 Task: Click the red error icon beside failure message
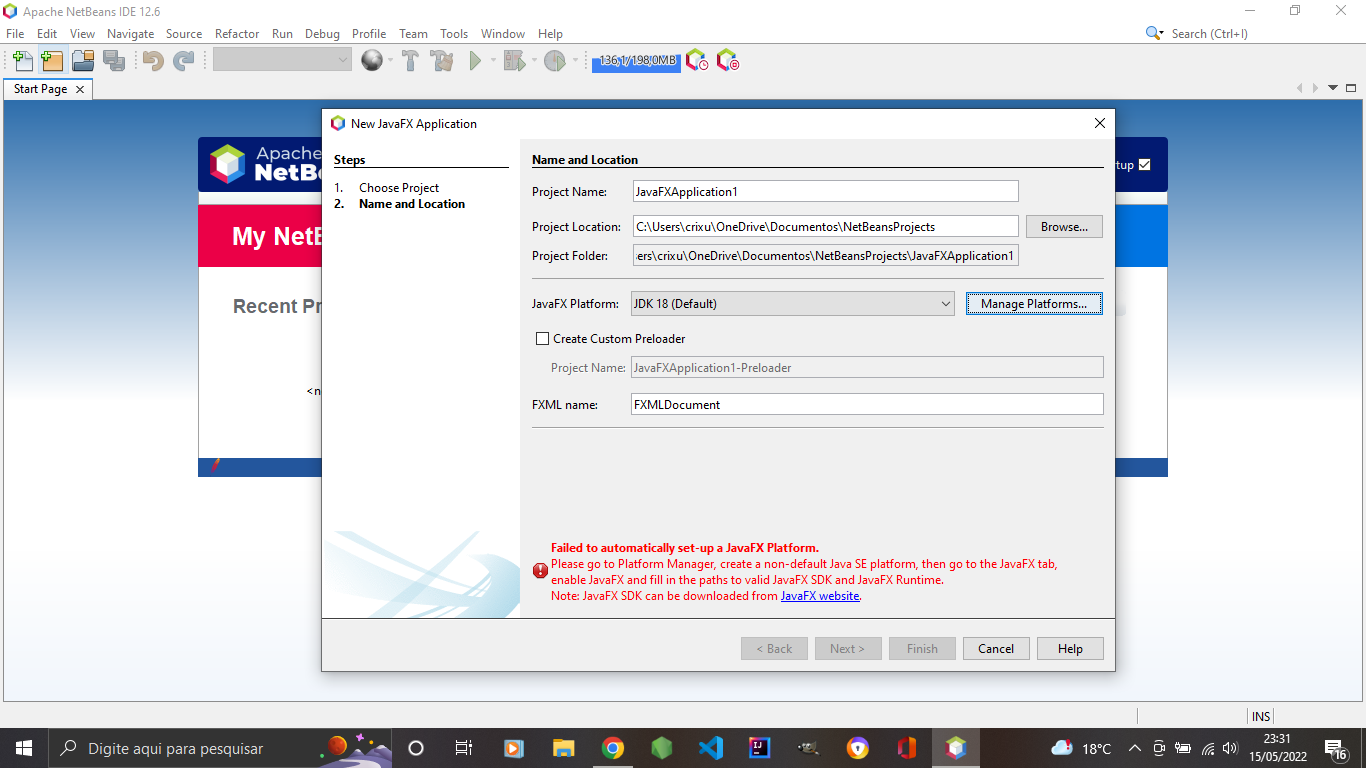click(540, 570)
